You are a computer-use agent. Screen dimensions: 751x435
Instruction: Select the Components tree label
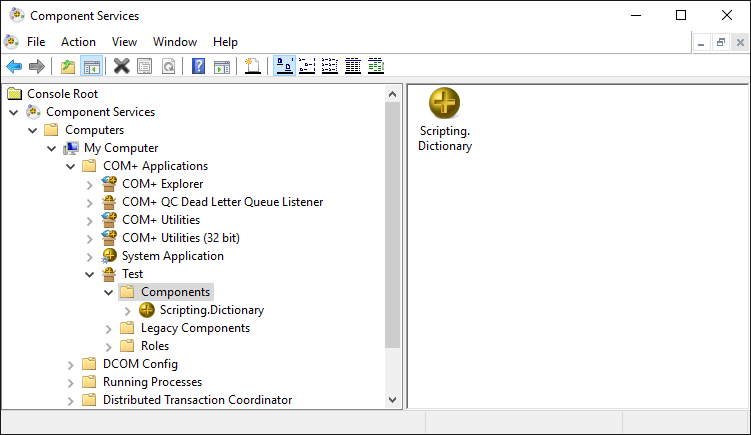(175, 292)
